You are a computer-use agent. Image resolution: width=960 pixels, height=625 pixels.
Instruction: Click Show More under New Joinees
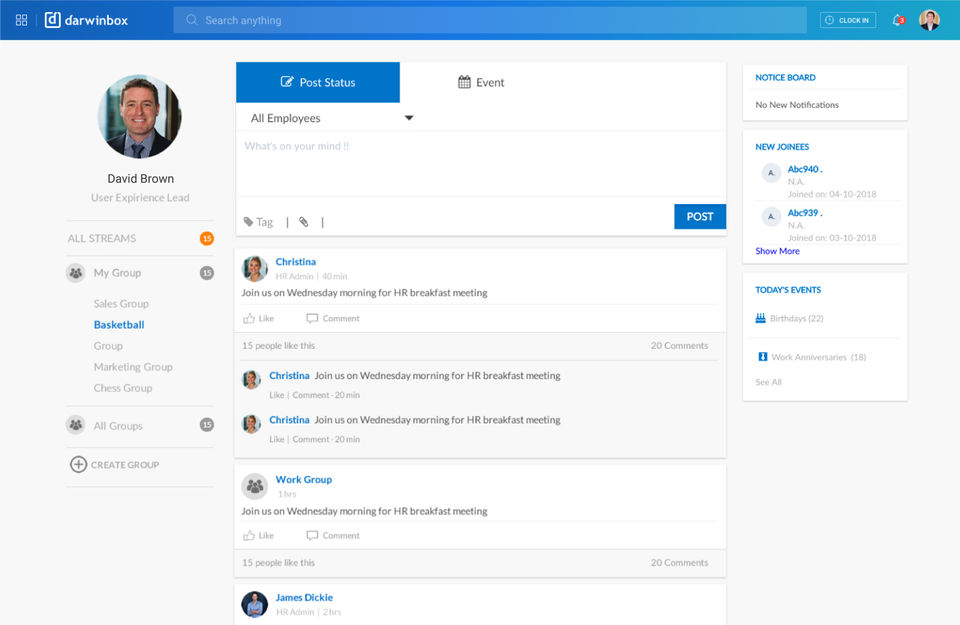(x=777, y=251)
